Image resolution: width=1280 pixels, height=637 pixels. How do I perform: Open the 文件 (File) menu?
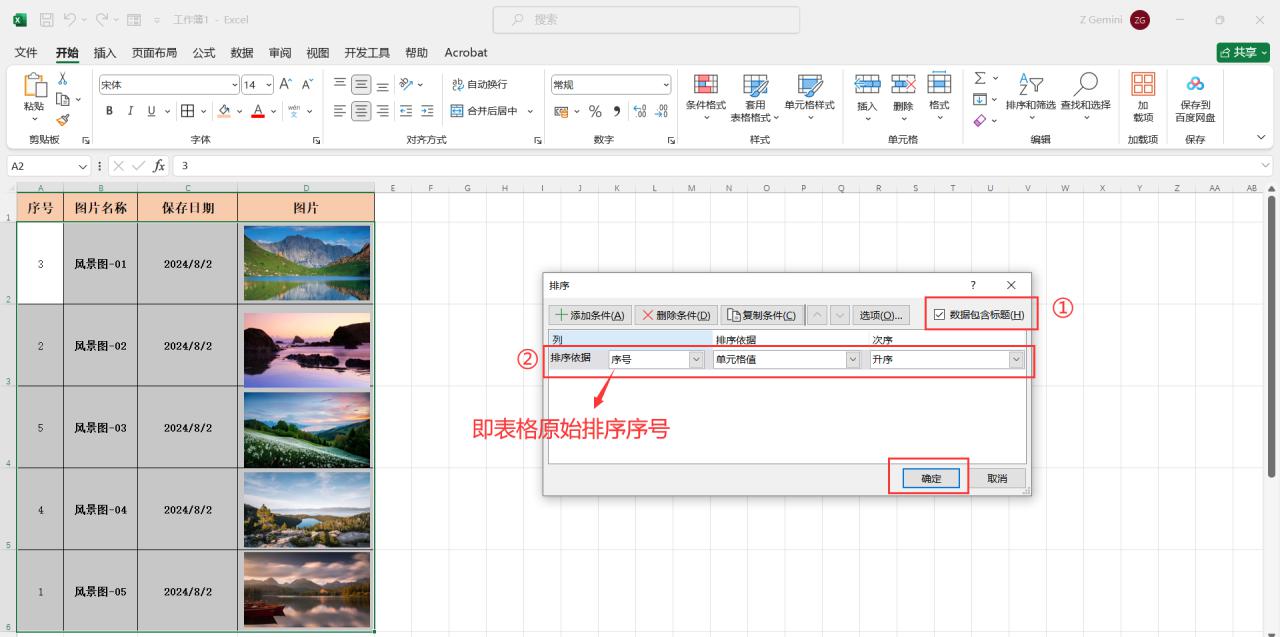click(26, 52)
